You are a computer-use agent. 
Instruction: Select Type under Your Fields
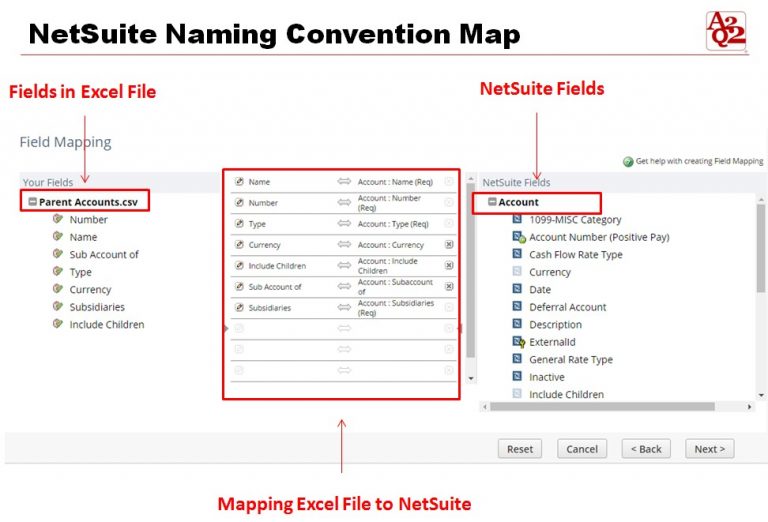[x=80, y=272]
